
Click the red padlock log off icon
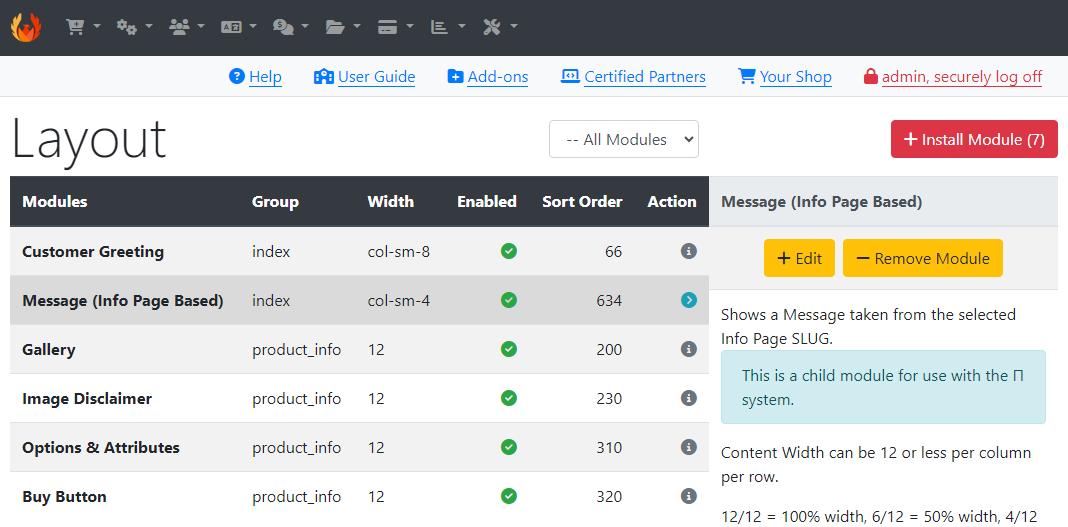click(870, 76)
